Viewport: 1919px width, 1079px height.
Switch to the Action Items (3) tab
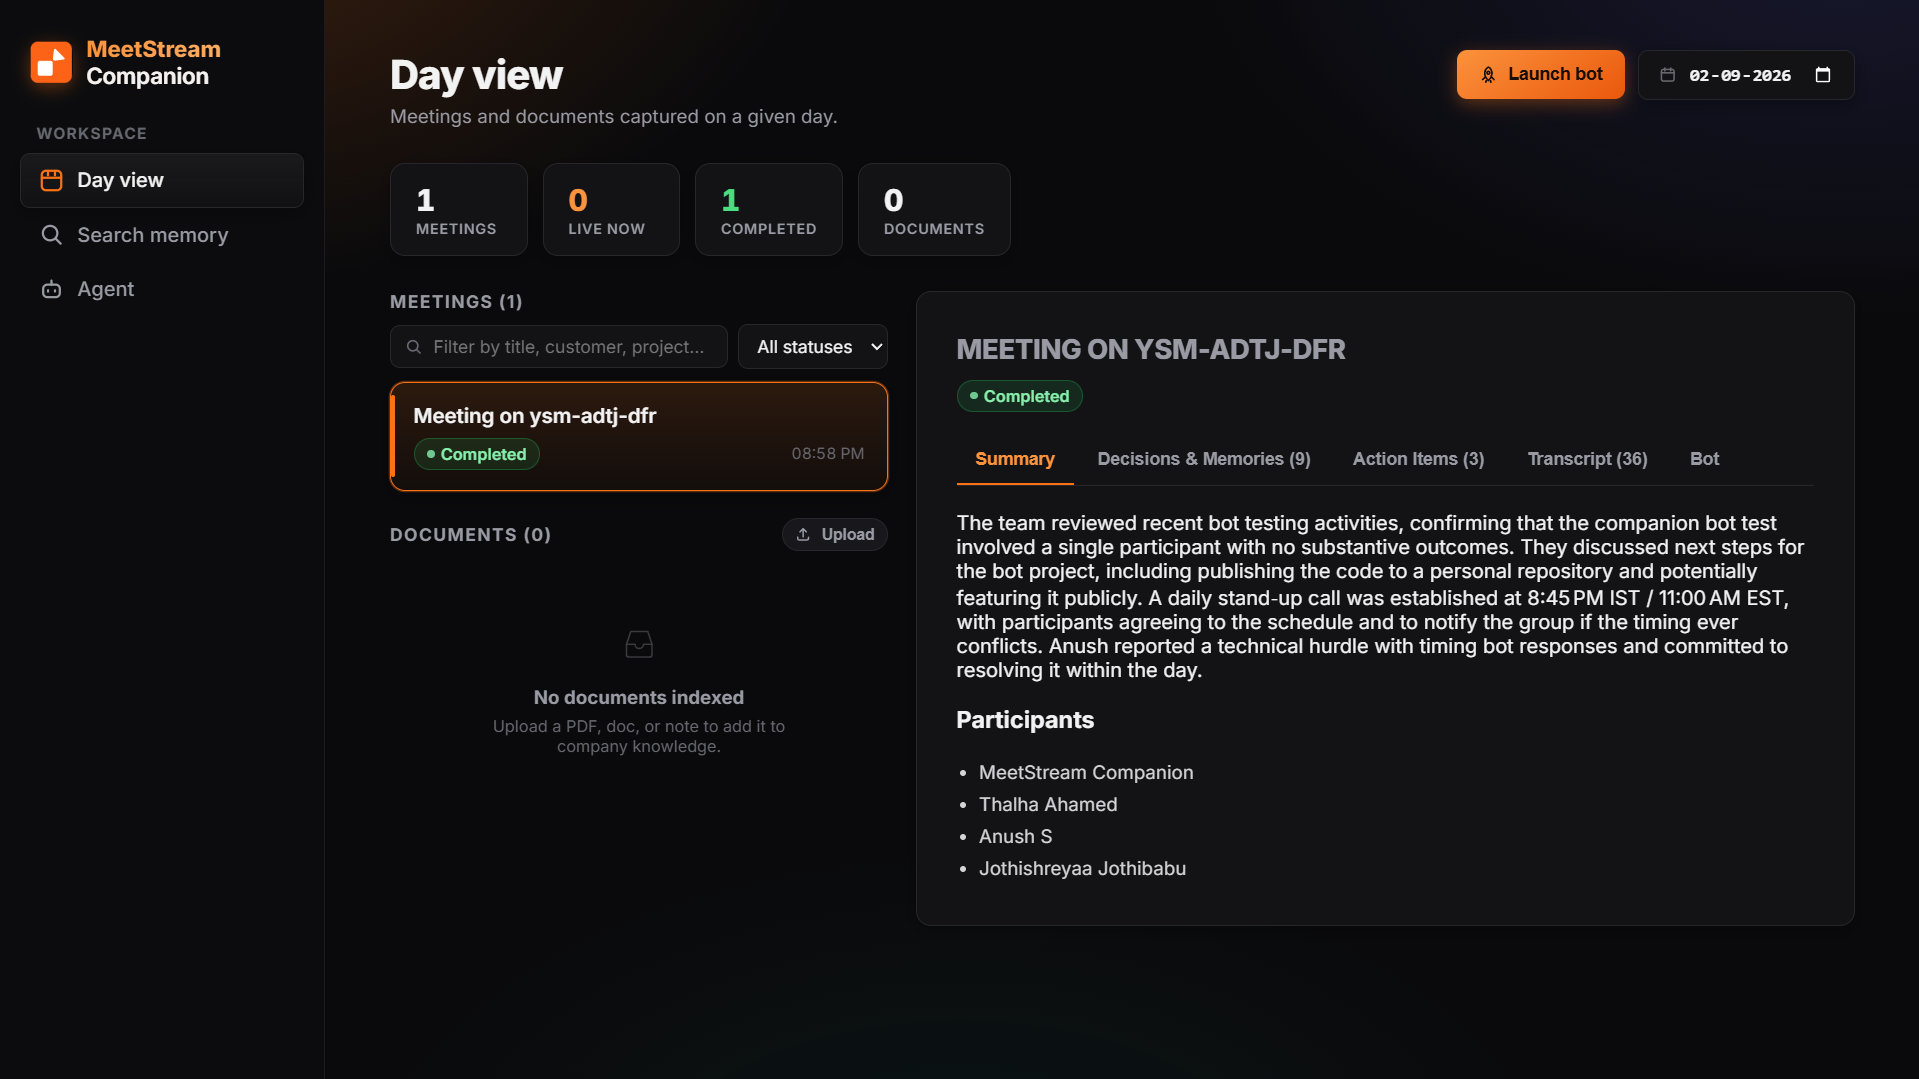[1418, 459]
